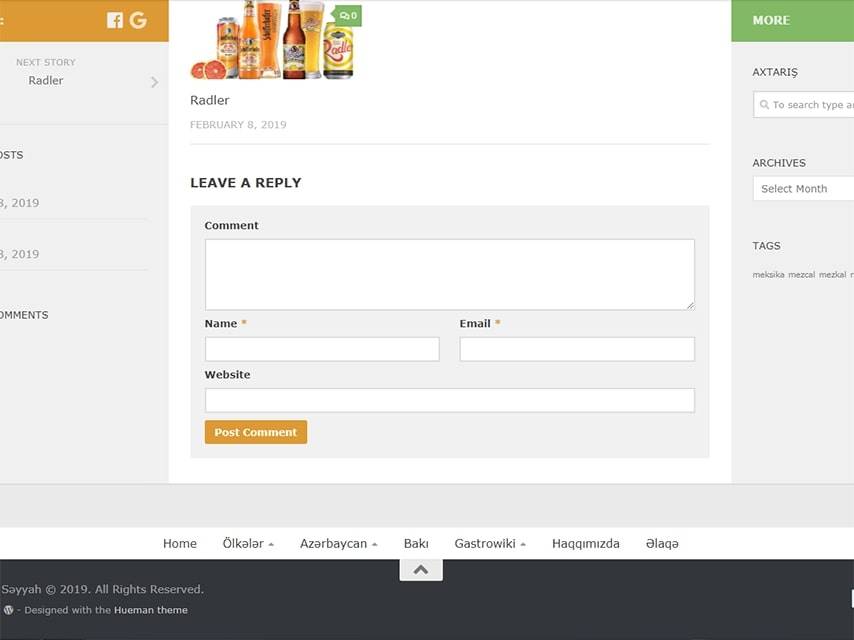The width and height of the screenshot is (854, 640).
Task: Expand the Ölkələr menu
Action: [x=248, y=544]
